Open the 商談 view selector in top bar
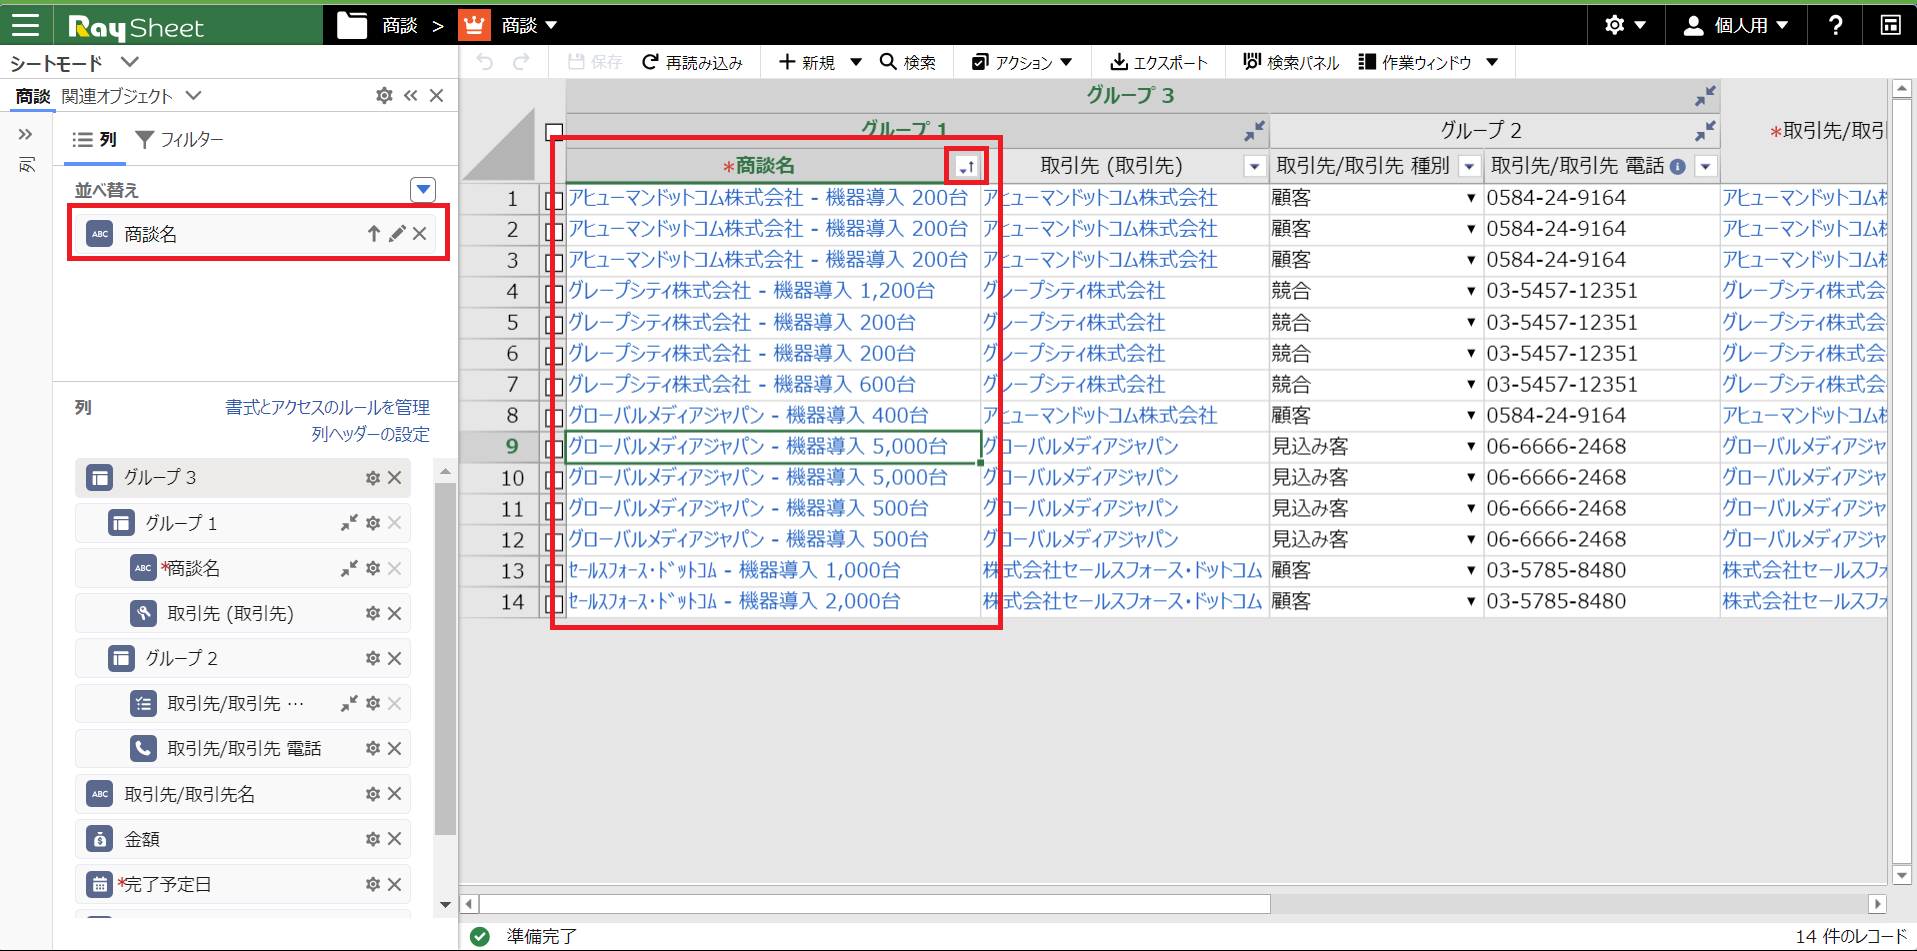 pyautogui.click(x=529, y=25)
